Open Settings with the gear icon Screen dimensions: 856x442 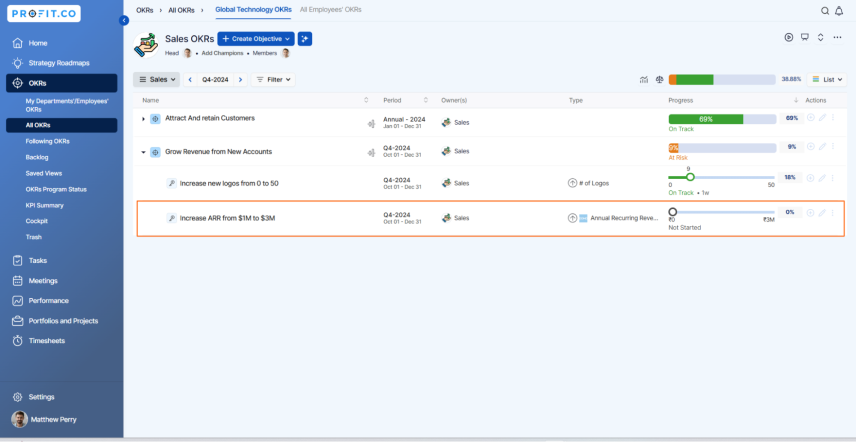coord(17,397)
